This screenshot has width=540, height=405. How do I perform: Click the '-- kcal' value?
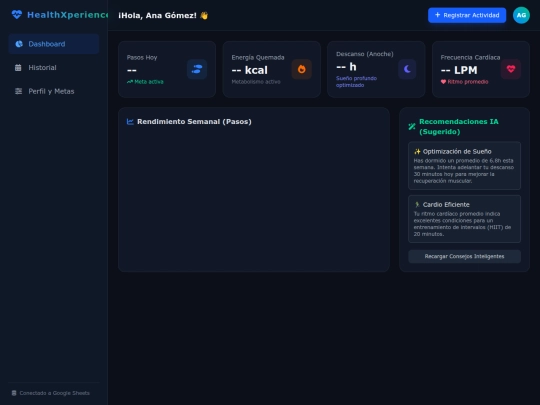(250, 70)
